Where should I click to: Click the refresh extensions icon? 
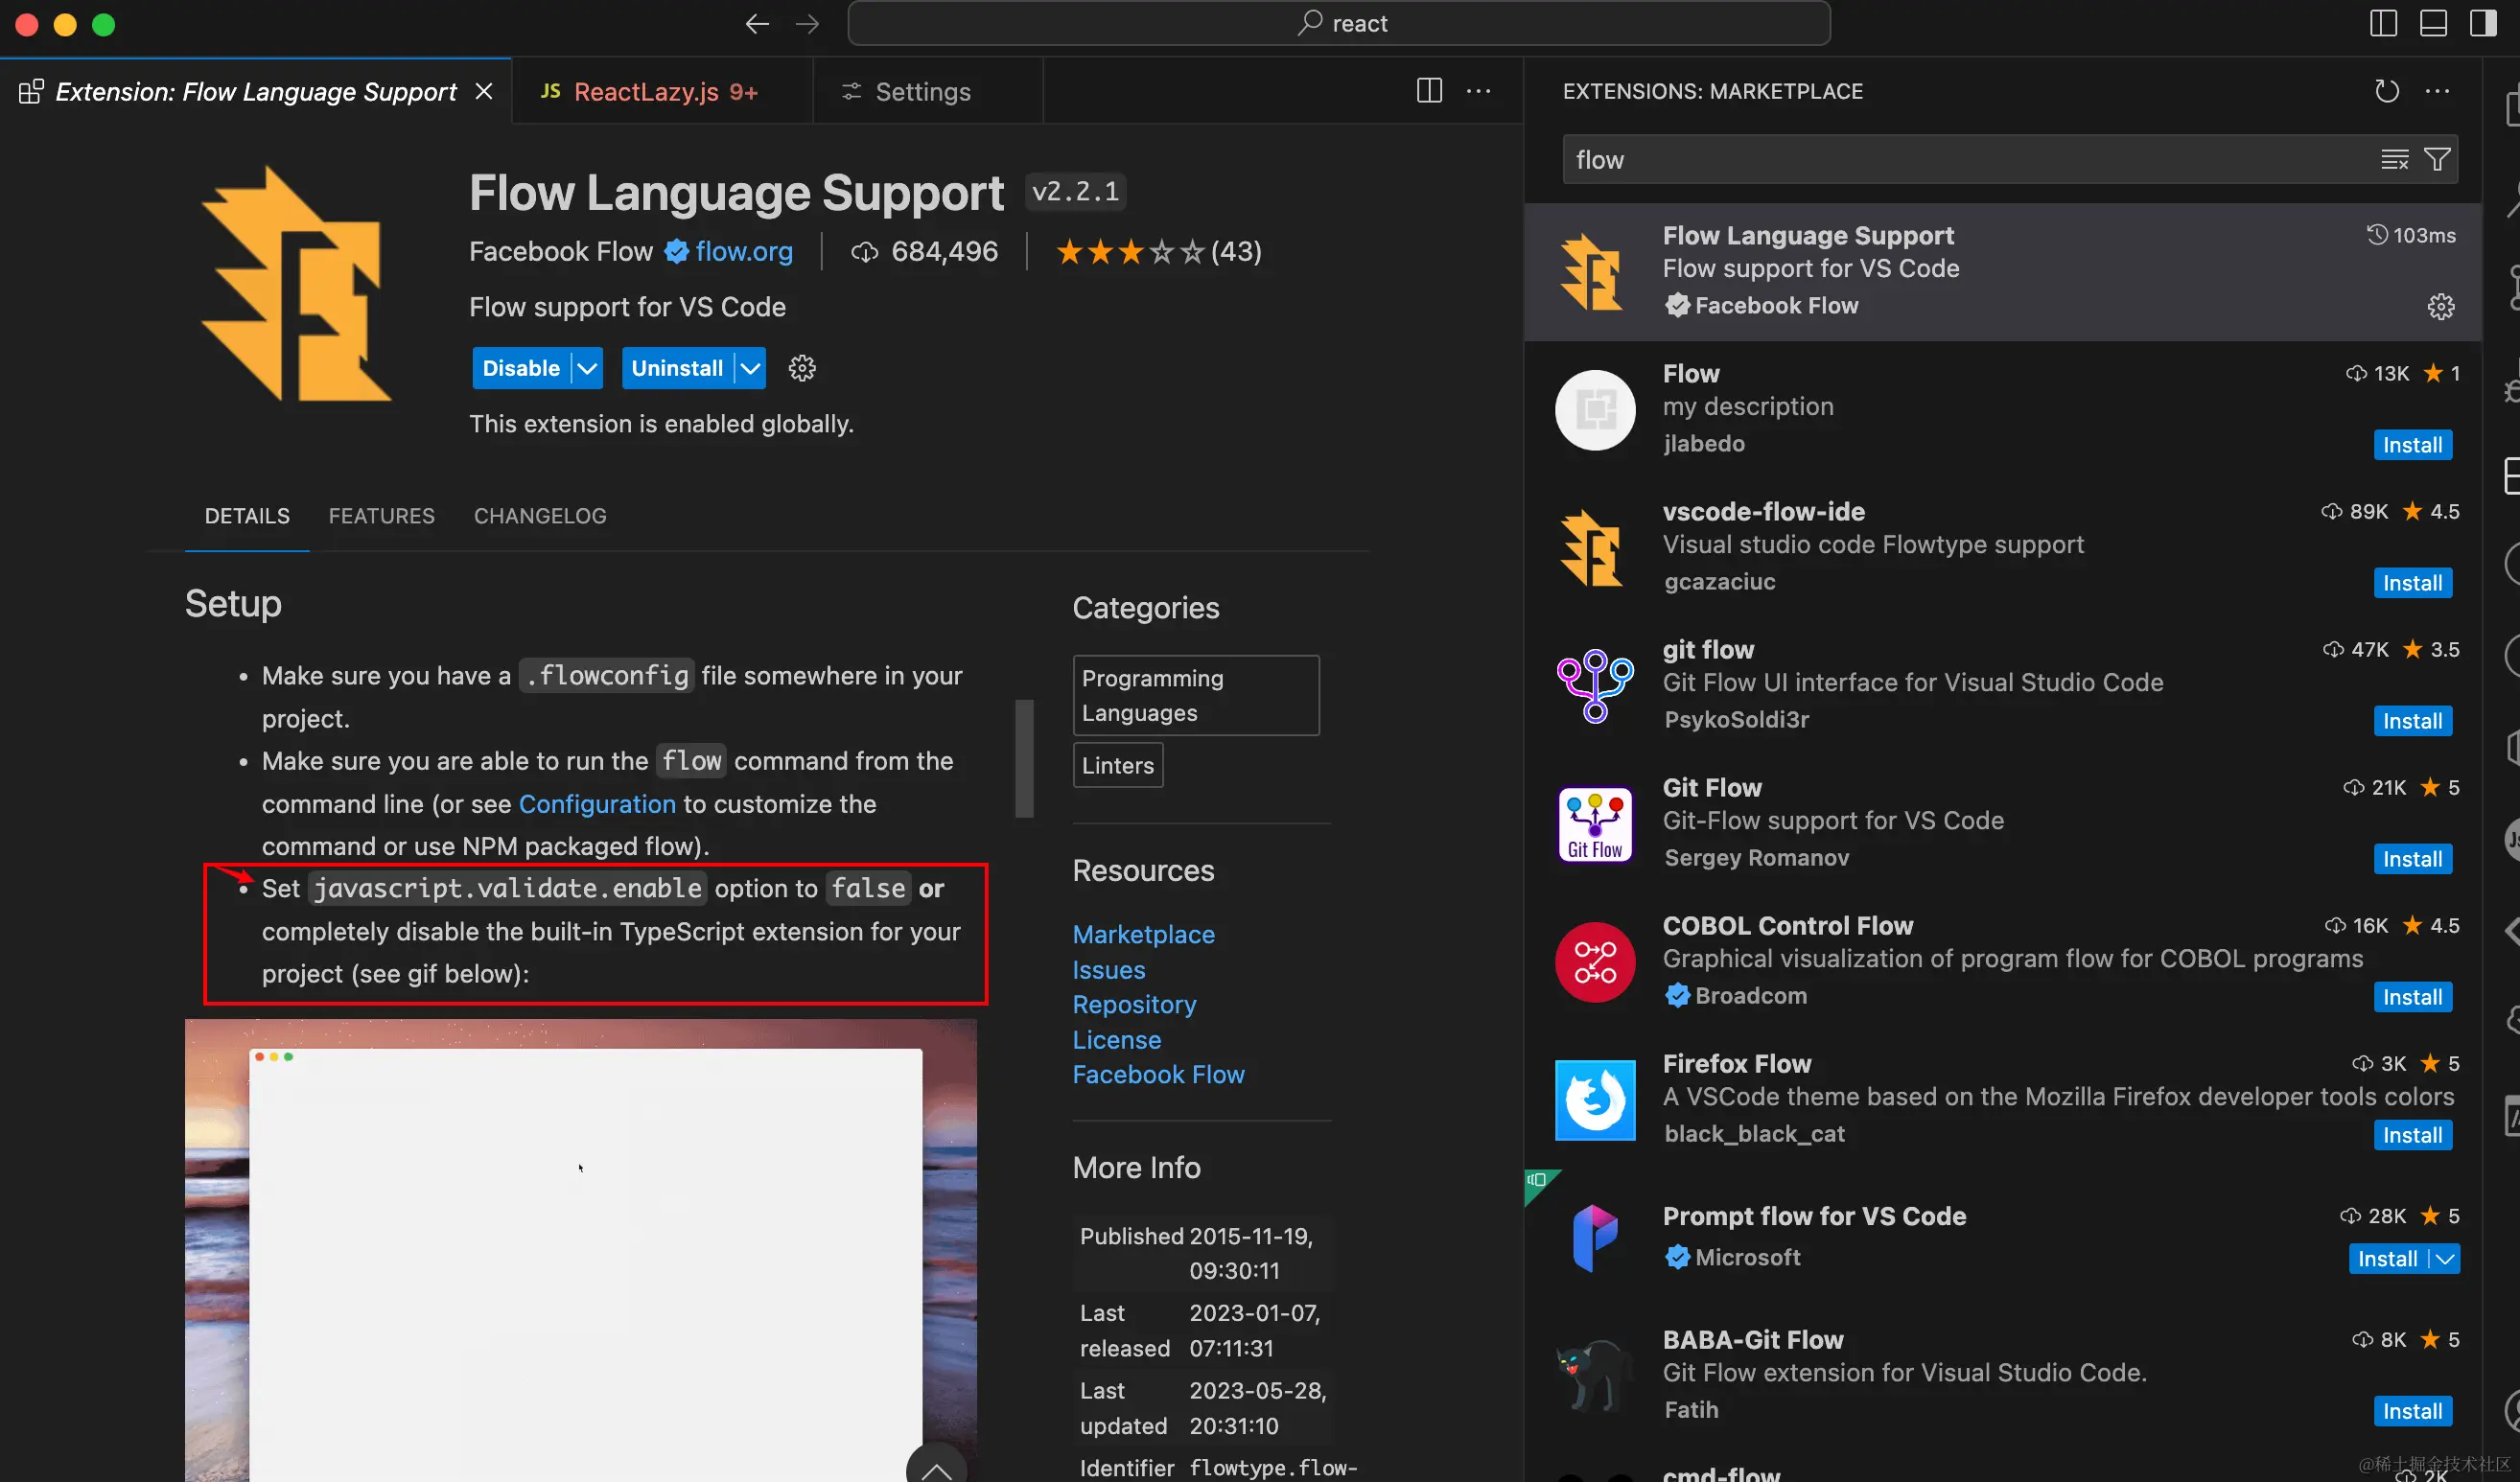coord(2386,91)
